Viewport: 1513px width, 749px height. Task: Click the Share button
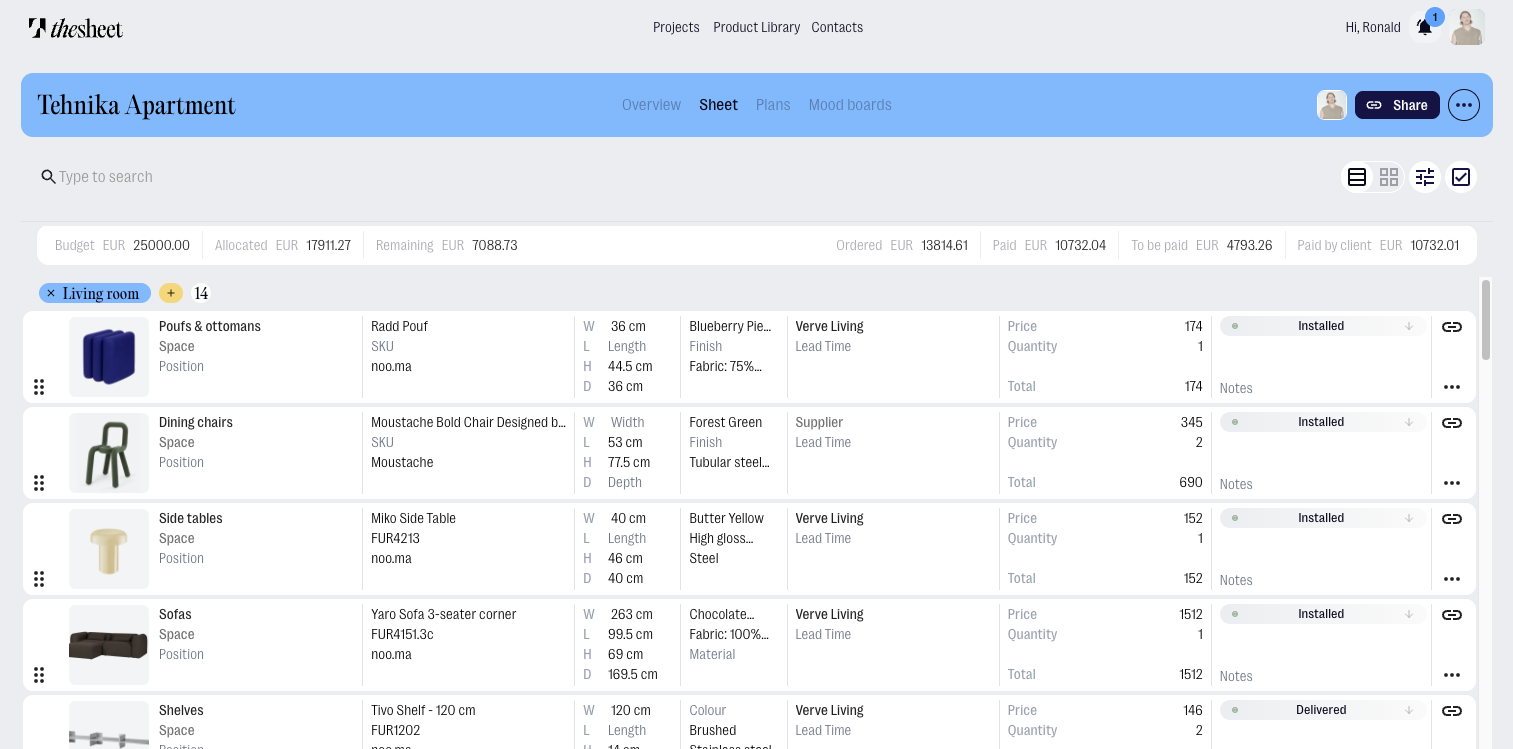[x=1397, y=105]
